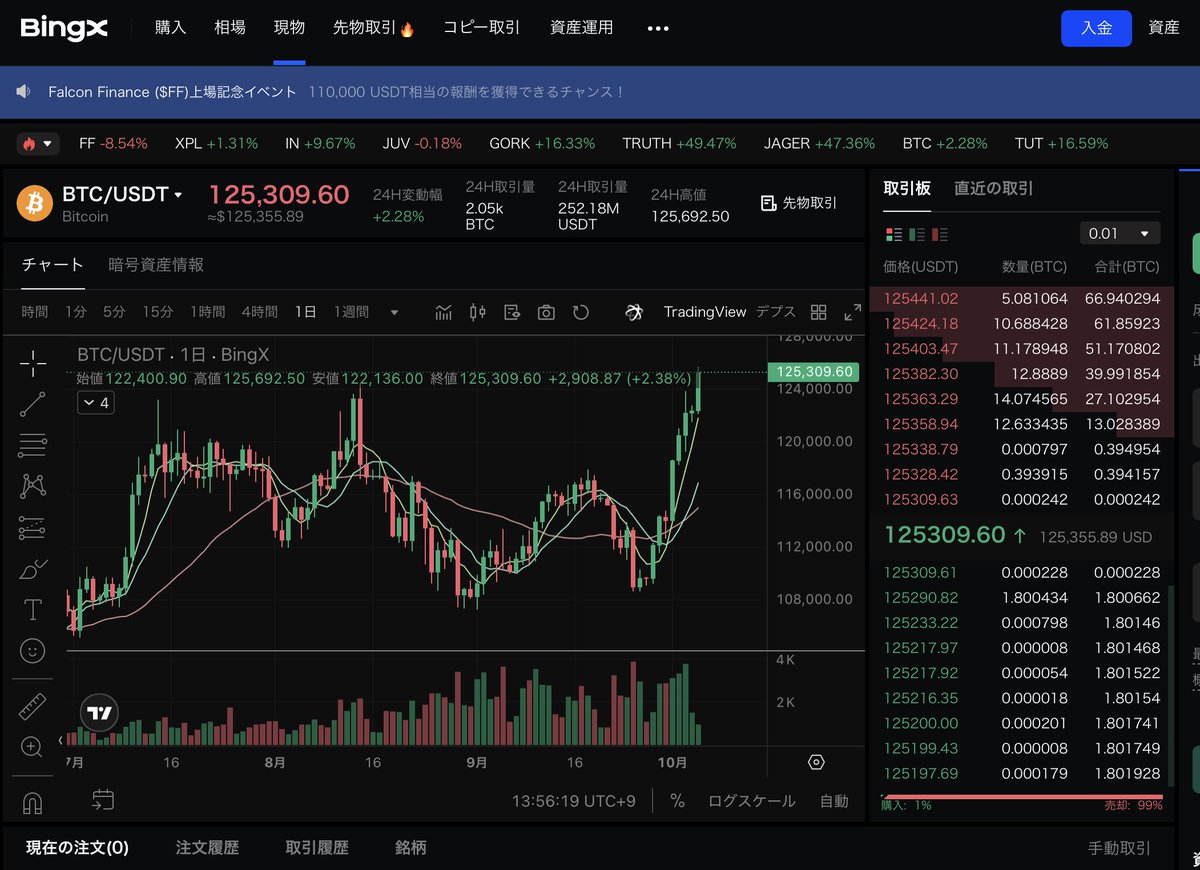Image resolution: width=1200 pixels, height=870 pixels.
Task: Click the TradingView logo on chart
Action: [99, 713]
